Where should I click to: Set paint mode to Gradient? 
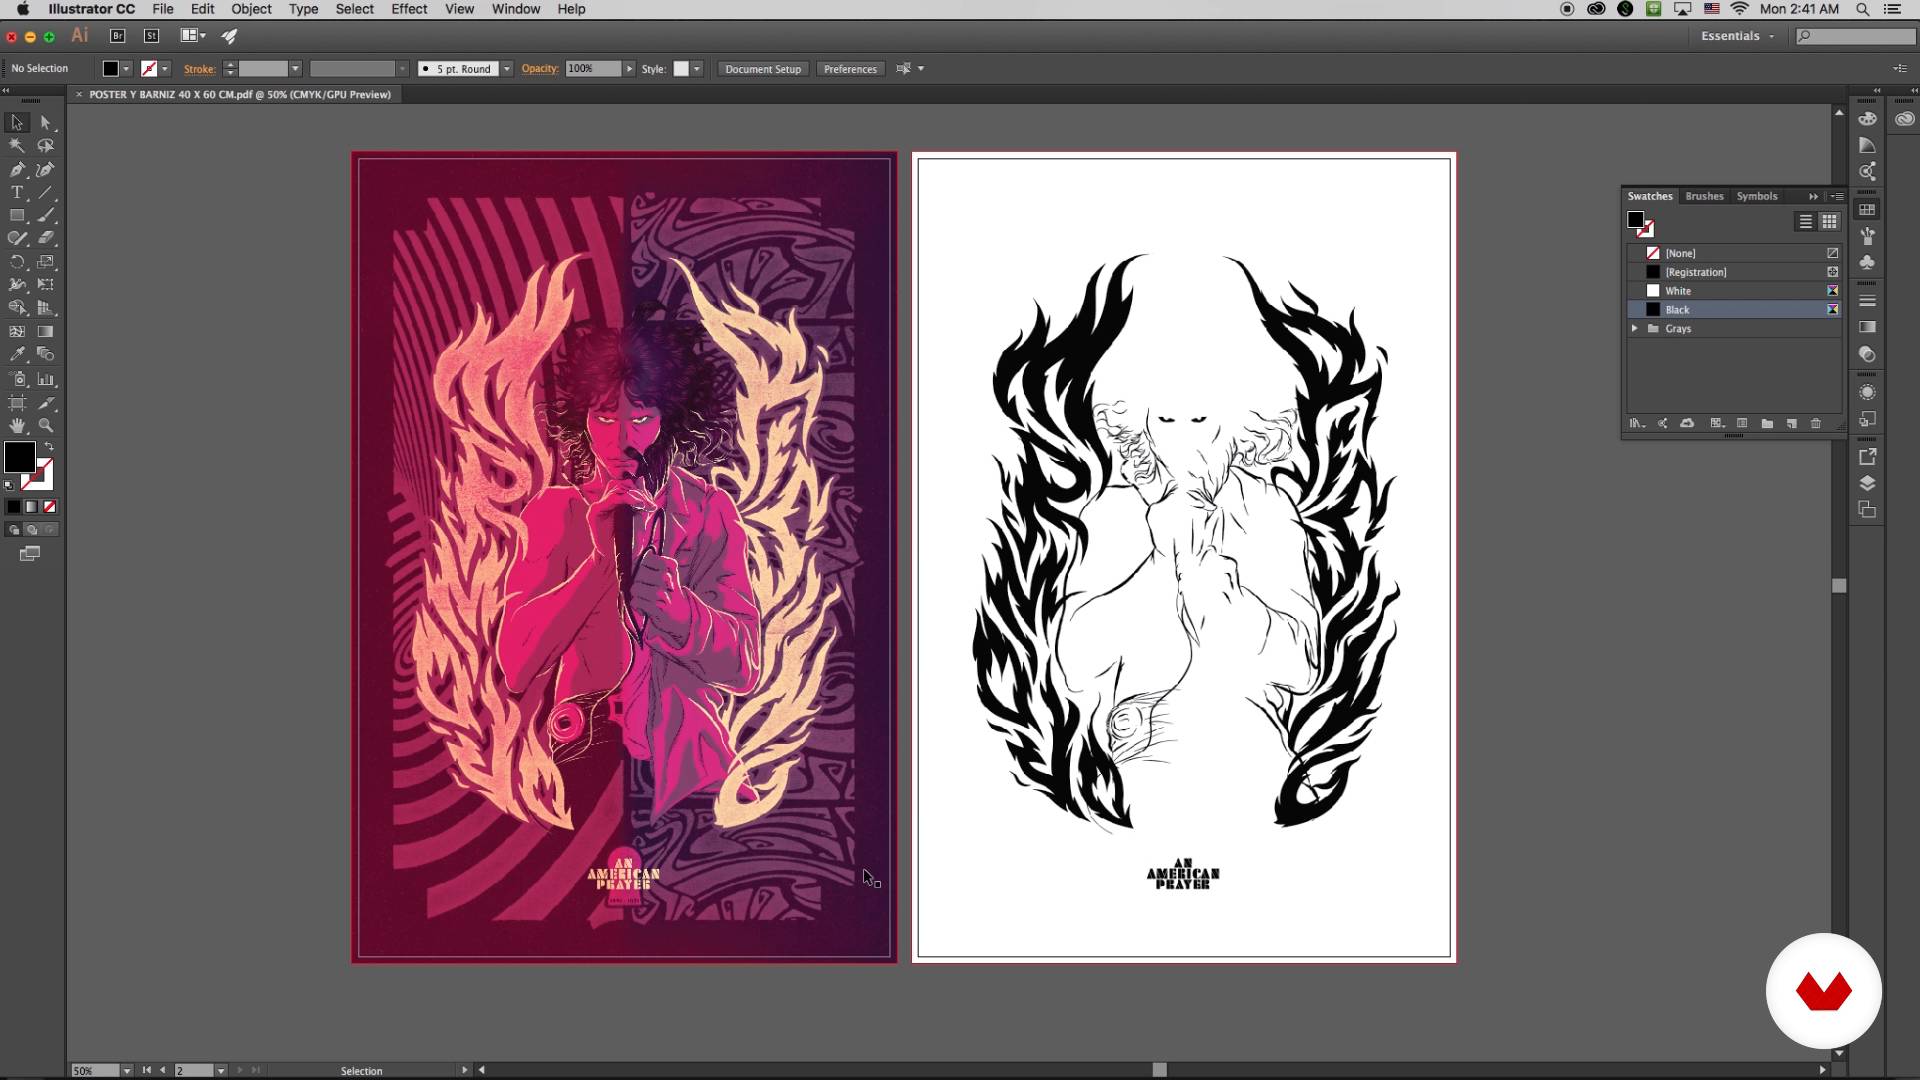[32, 507]
